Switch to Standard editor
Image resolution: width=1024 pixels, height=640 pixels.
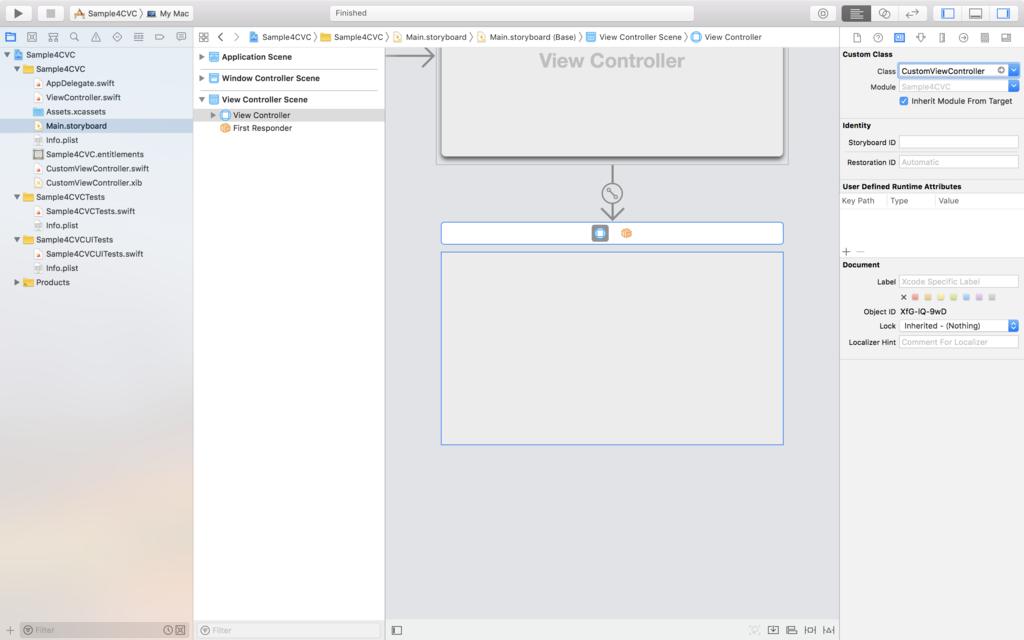point(856,13)
